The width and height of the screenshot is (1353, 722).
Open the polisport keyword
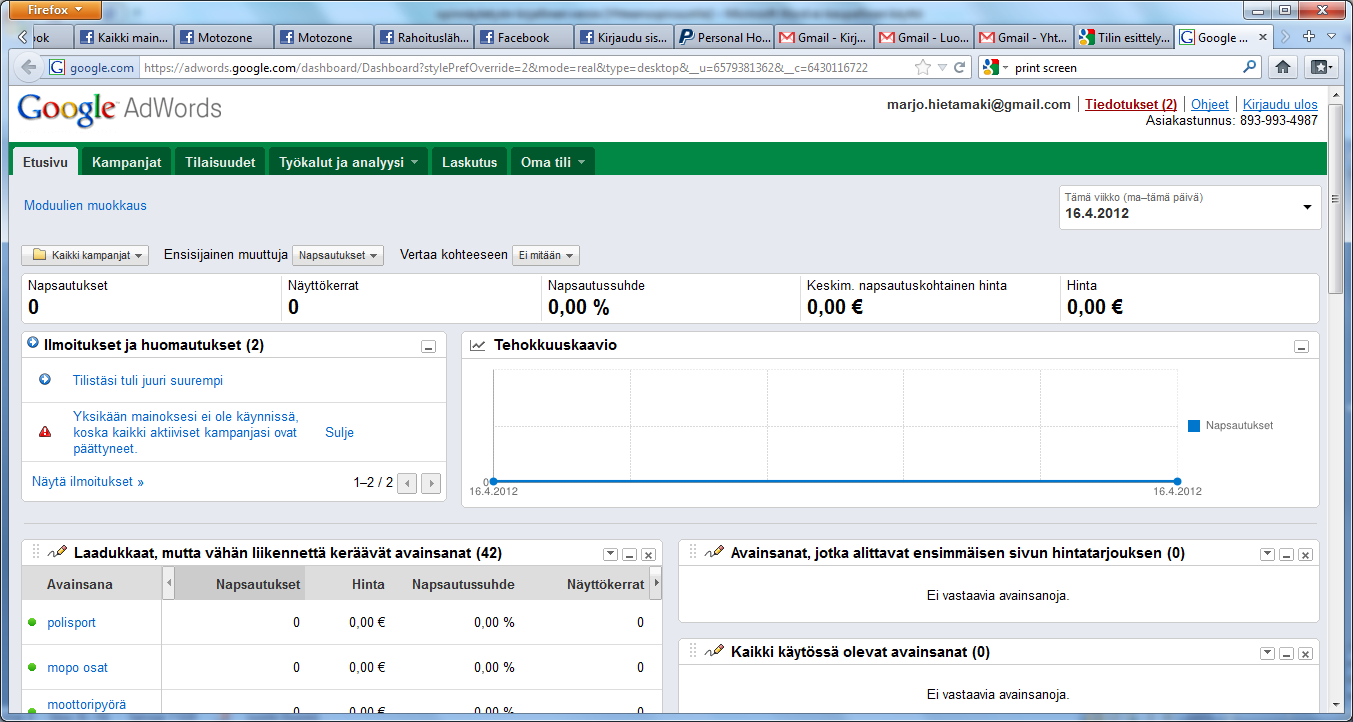coord(72,622)
